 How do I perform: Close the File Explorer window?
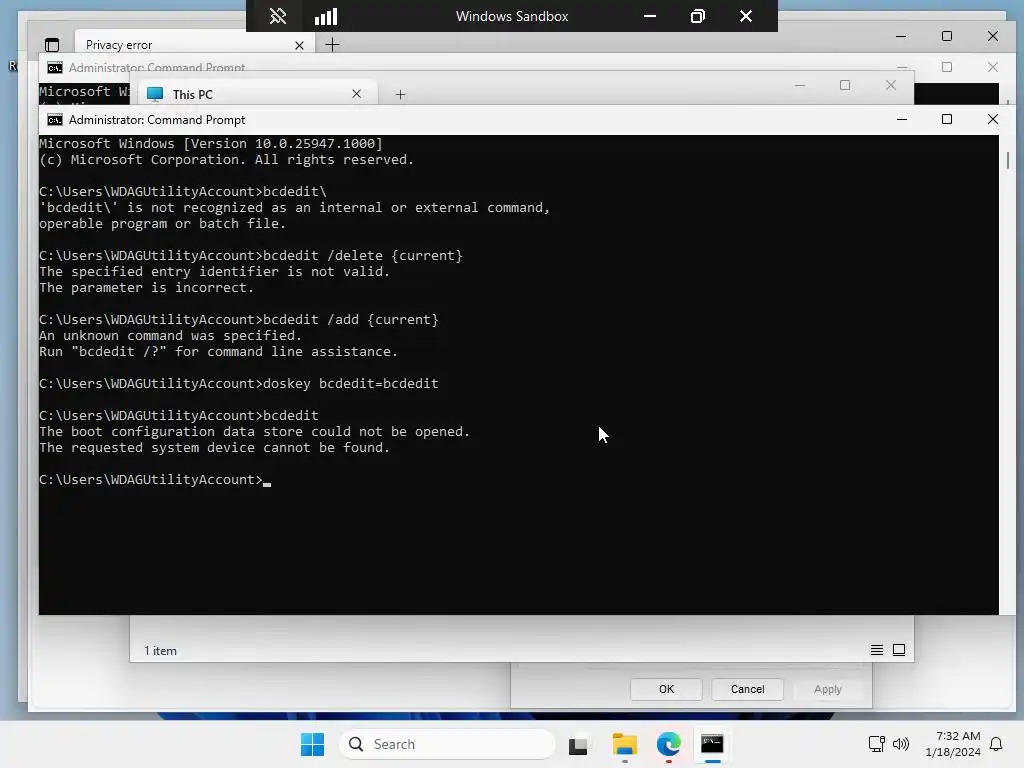tap(891, 86)
